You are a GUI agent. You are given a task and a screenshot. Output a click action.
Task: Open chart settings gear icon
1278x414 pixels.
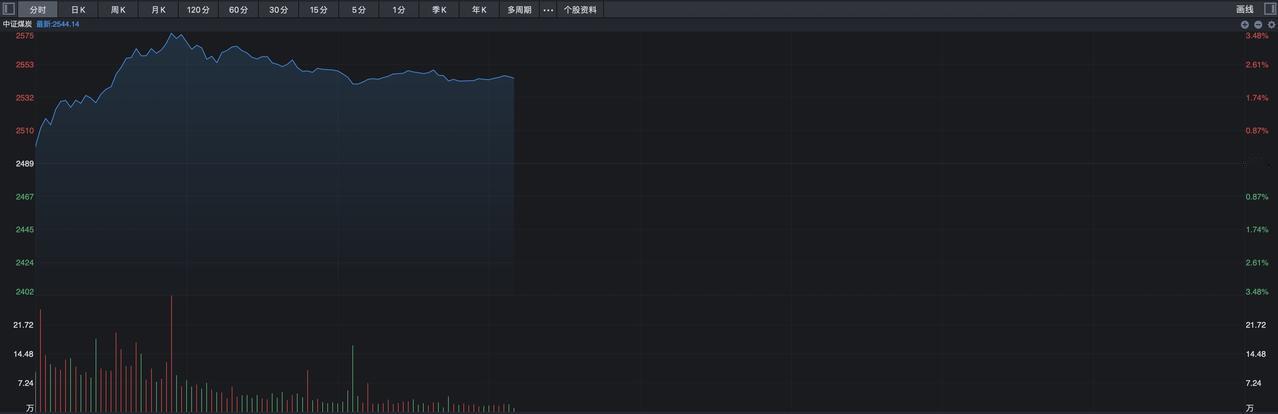(1271, 24)
